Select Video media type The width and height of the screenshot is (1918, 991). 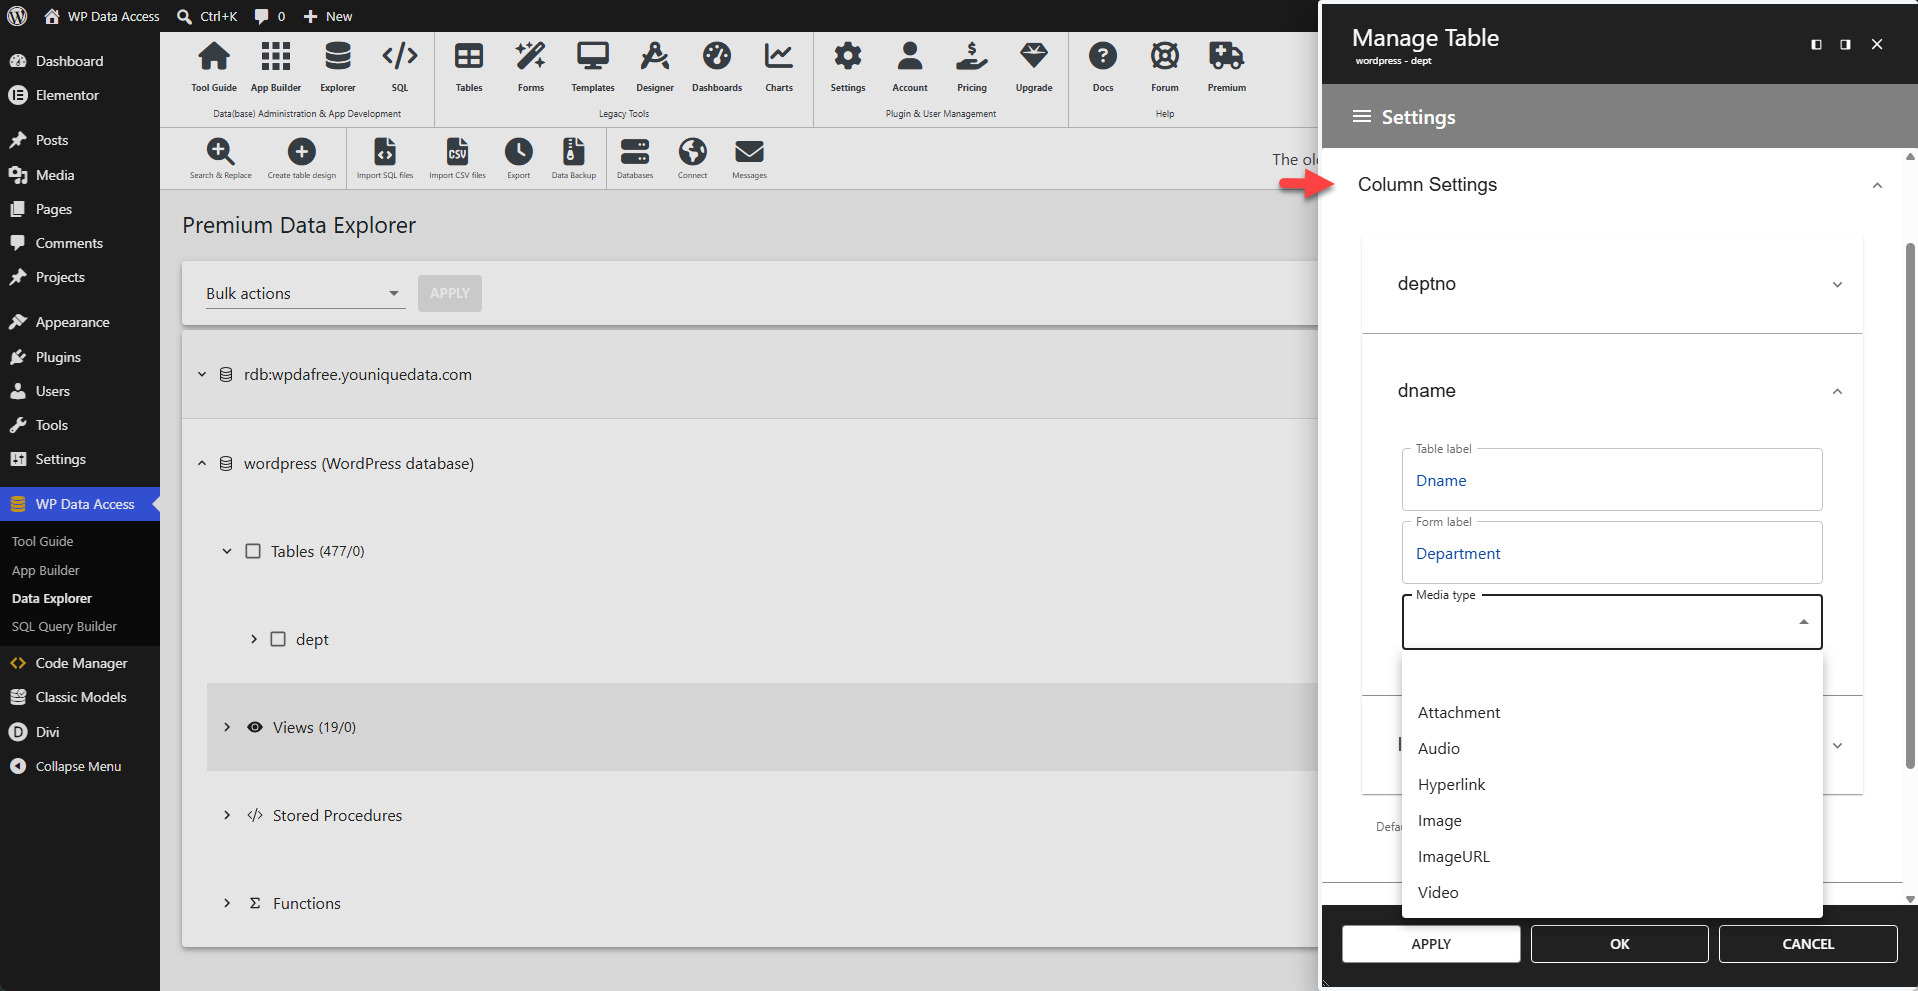click(1612, 892)
